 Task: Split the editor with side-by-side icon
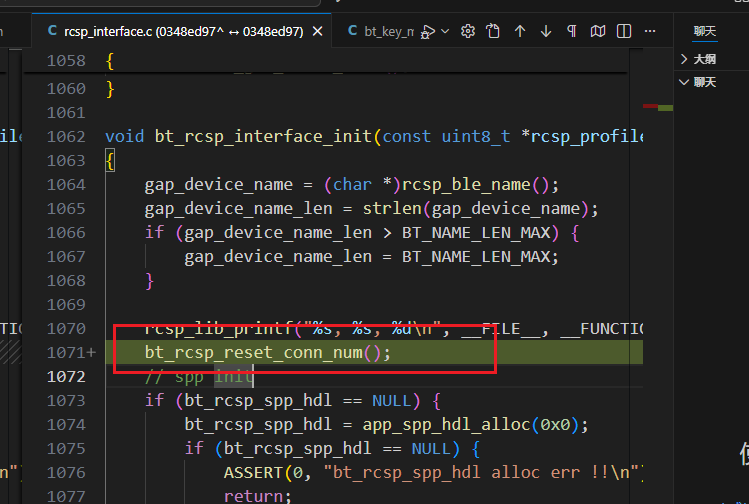coord(624,32)
